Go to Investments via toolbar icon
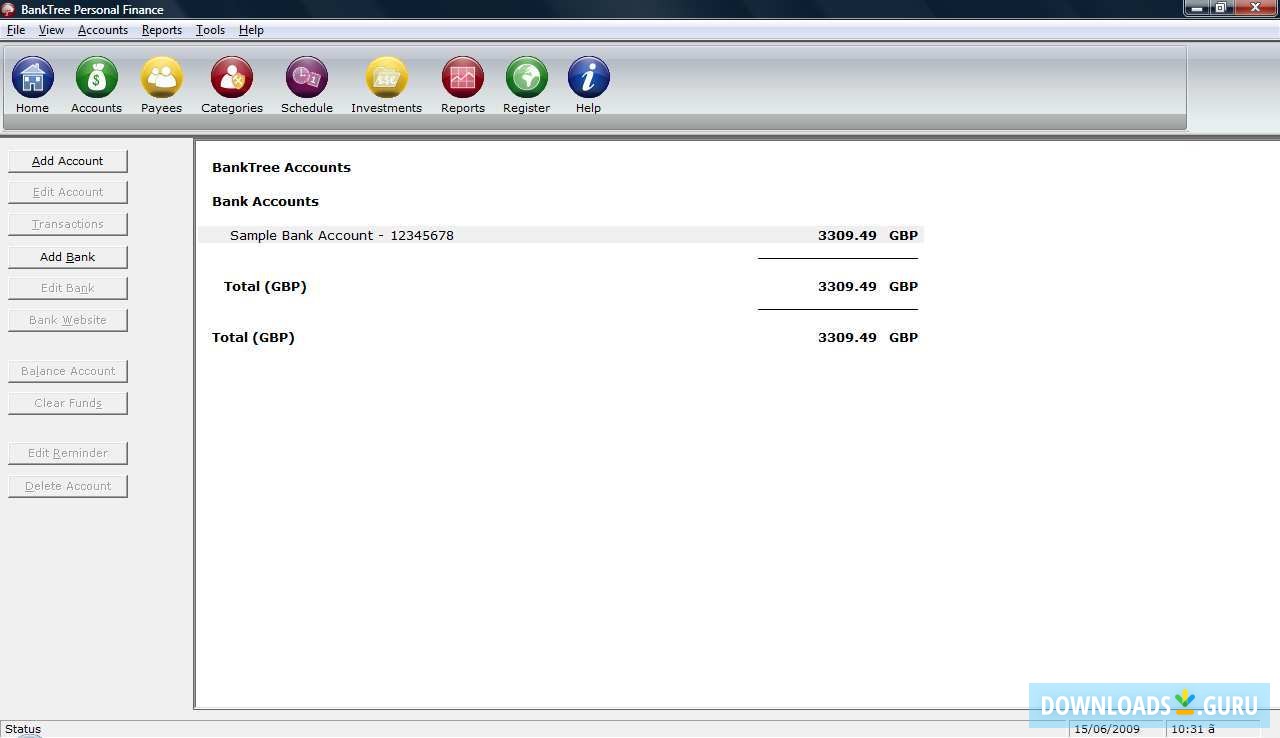 [x=386, y=77]
